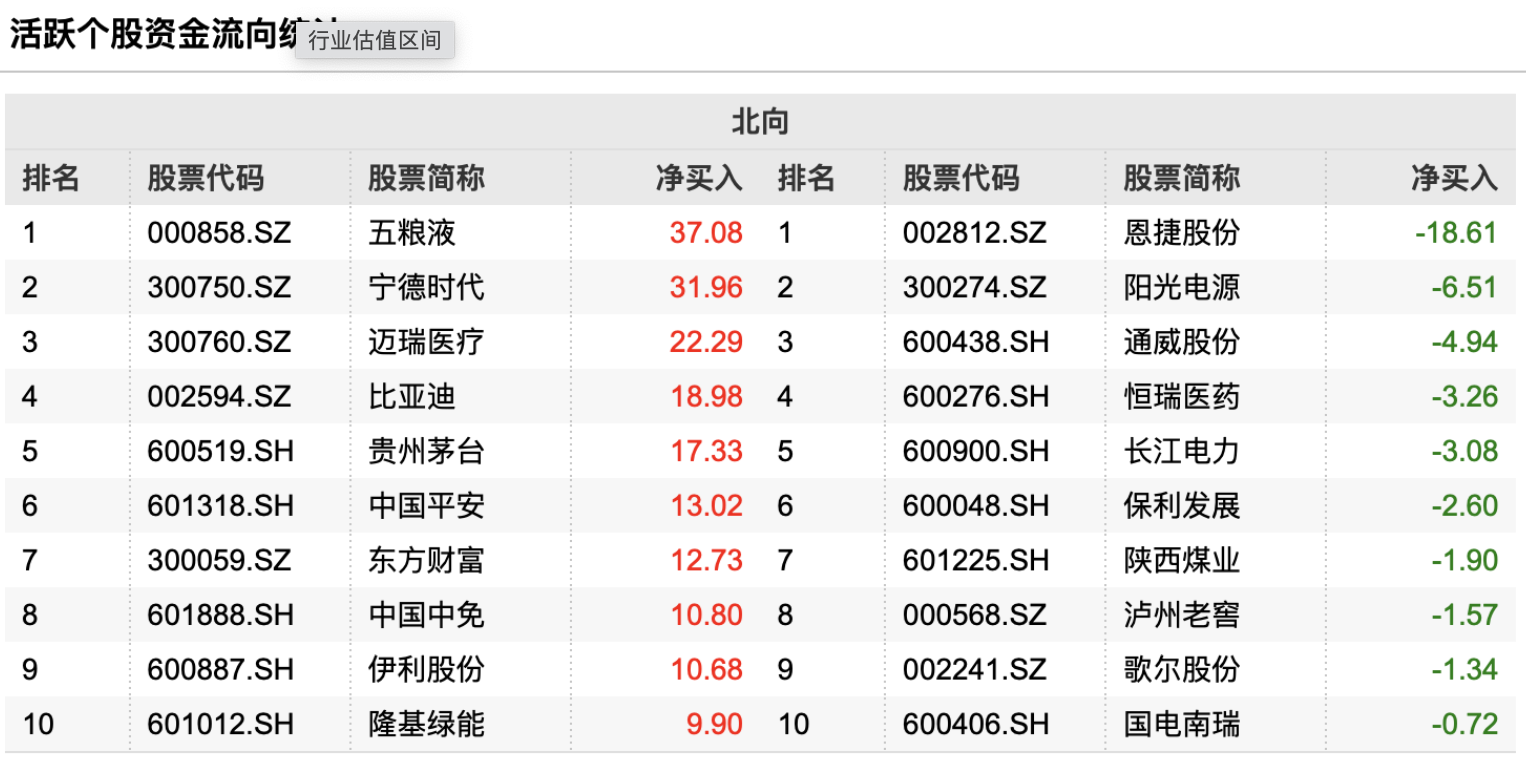Click stock name 阳光电源
Screen dimensions: 1526x764
coord(1182,288)
